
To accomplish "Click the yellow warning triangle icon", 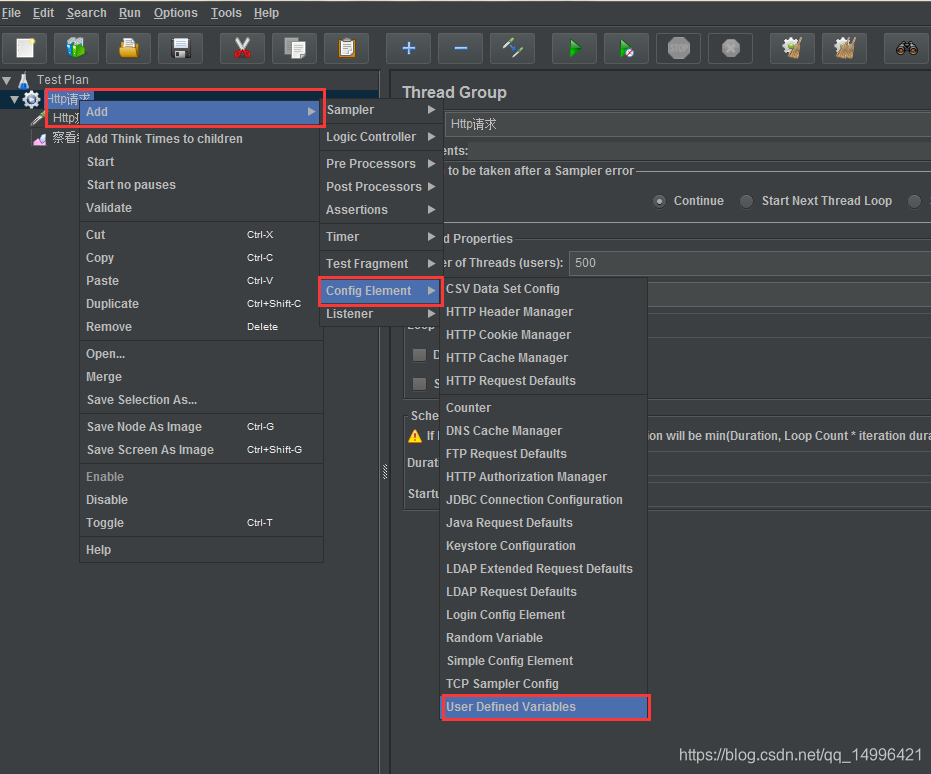I will tap(415, 436).
